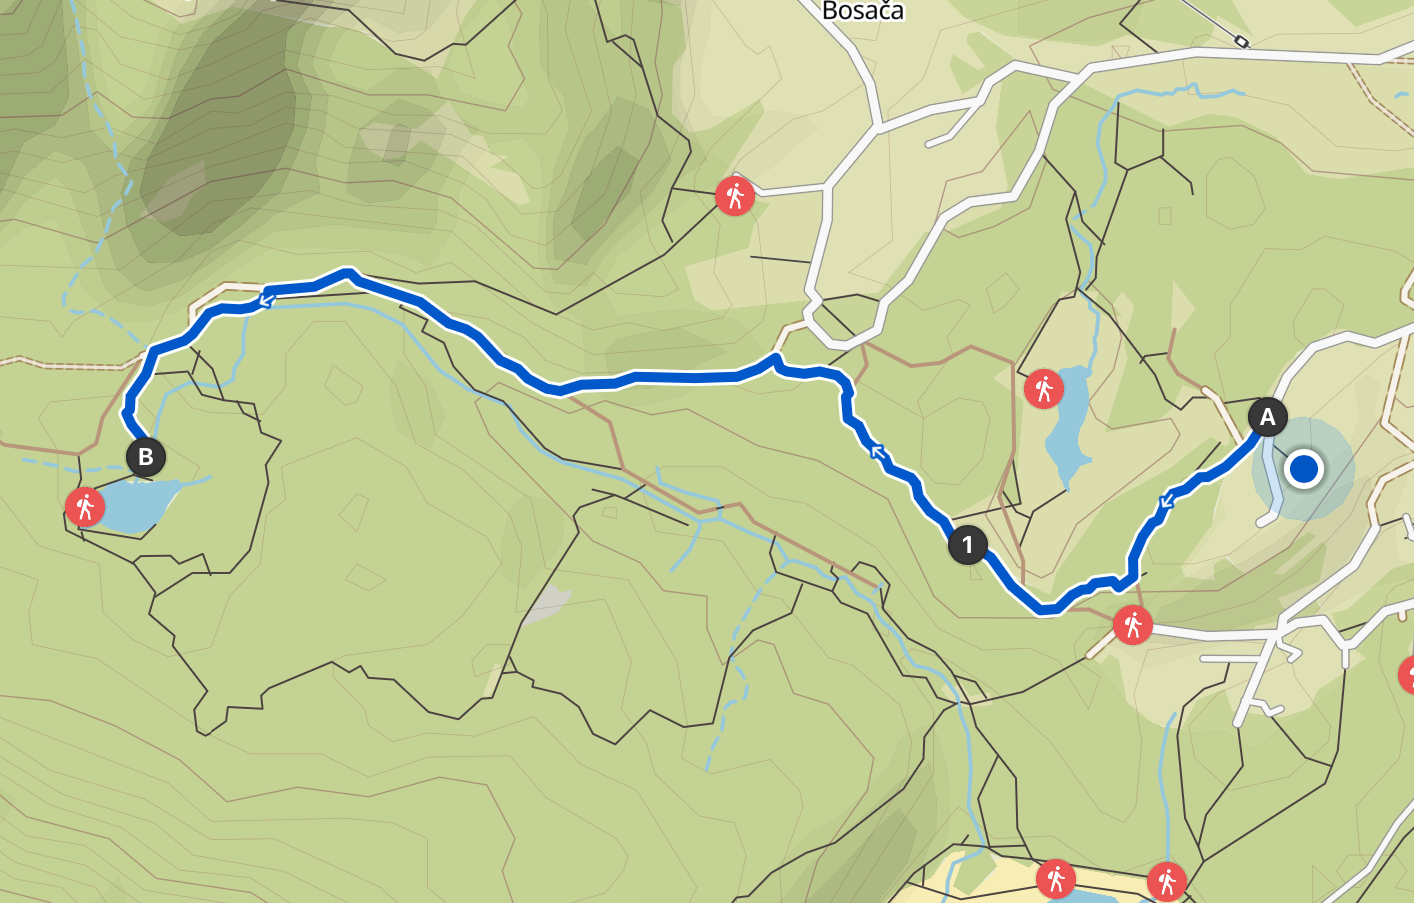Click the cable line station marker near top road
The height and width of the screenshot is (903, 1414).
tap(1241, 41)
